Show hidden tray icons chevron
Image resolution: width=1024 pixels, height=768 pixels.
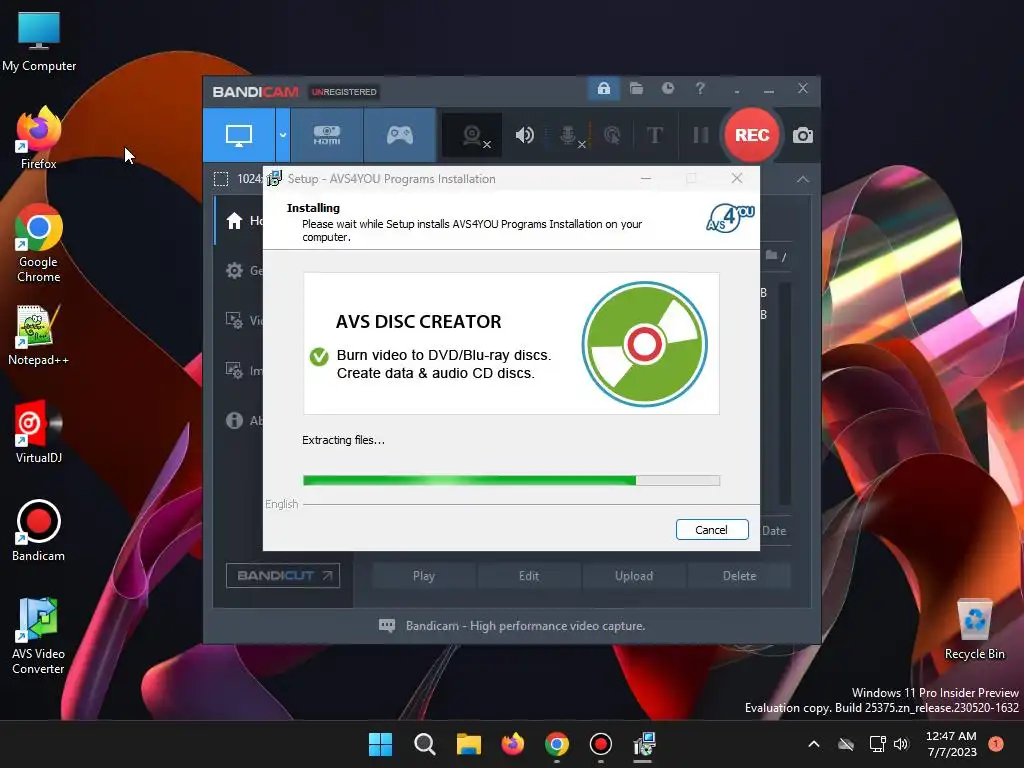(x=814, y=744)
